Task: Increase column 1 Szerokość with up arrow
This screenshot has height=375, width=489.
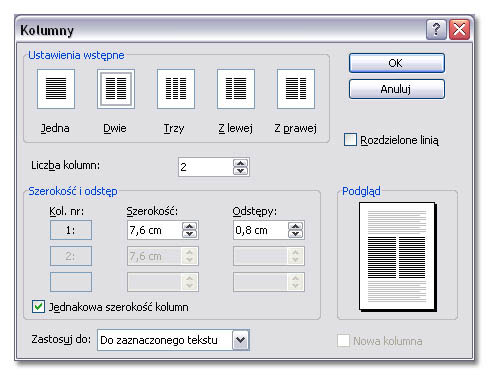Action: [189, 226]
